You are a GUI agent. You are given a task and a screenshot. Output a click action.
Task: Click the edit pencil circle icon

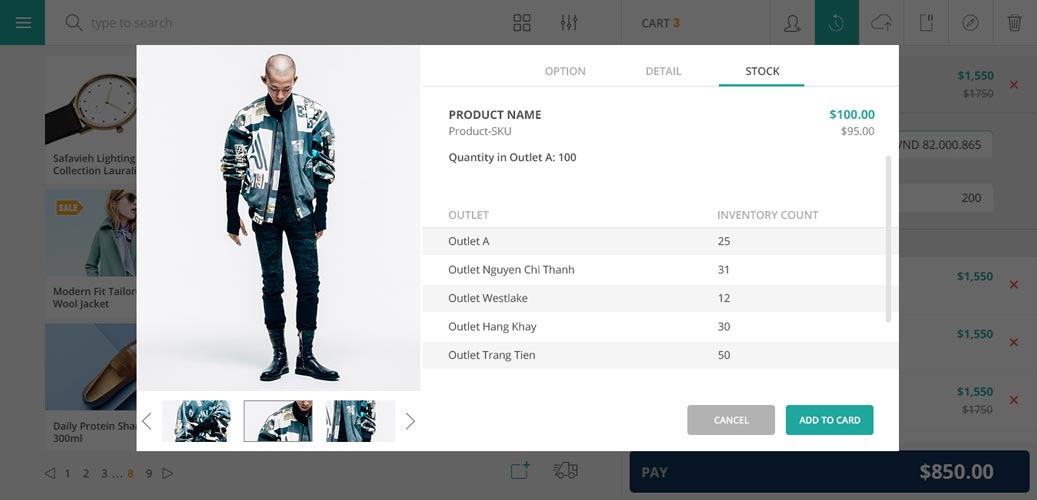click(x=970, y=22)
